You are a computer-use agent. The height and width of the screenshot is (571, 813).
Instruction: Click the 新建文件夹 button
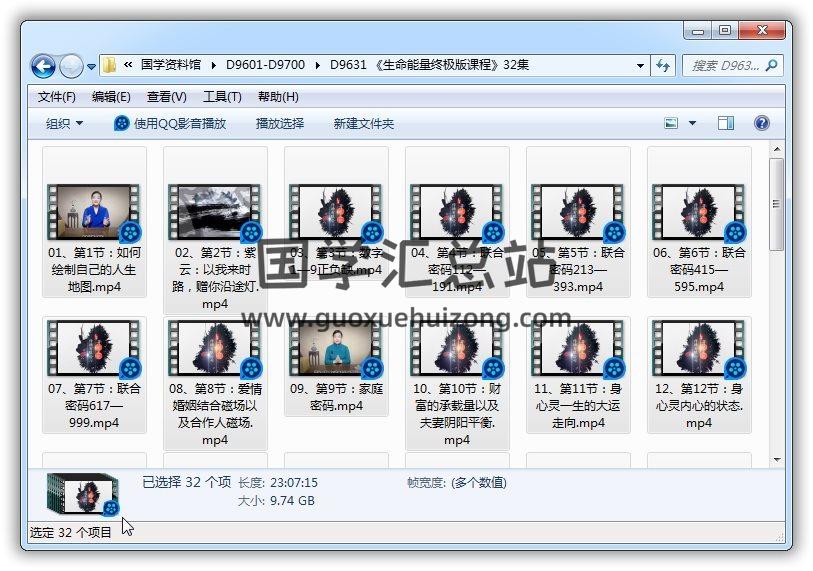363,123
